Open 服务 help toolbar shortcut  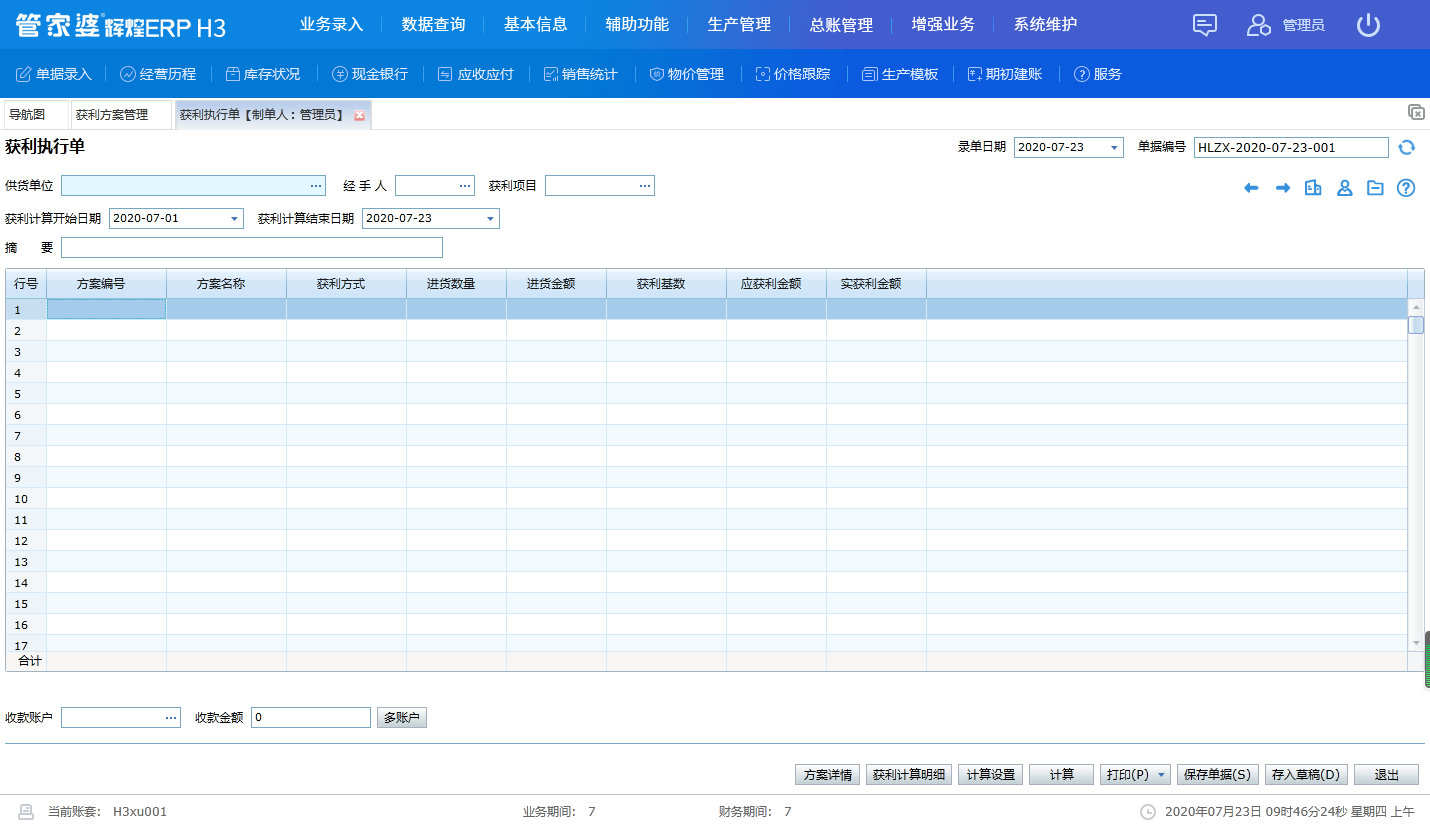pos(1097,74)
